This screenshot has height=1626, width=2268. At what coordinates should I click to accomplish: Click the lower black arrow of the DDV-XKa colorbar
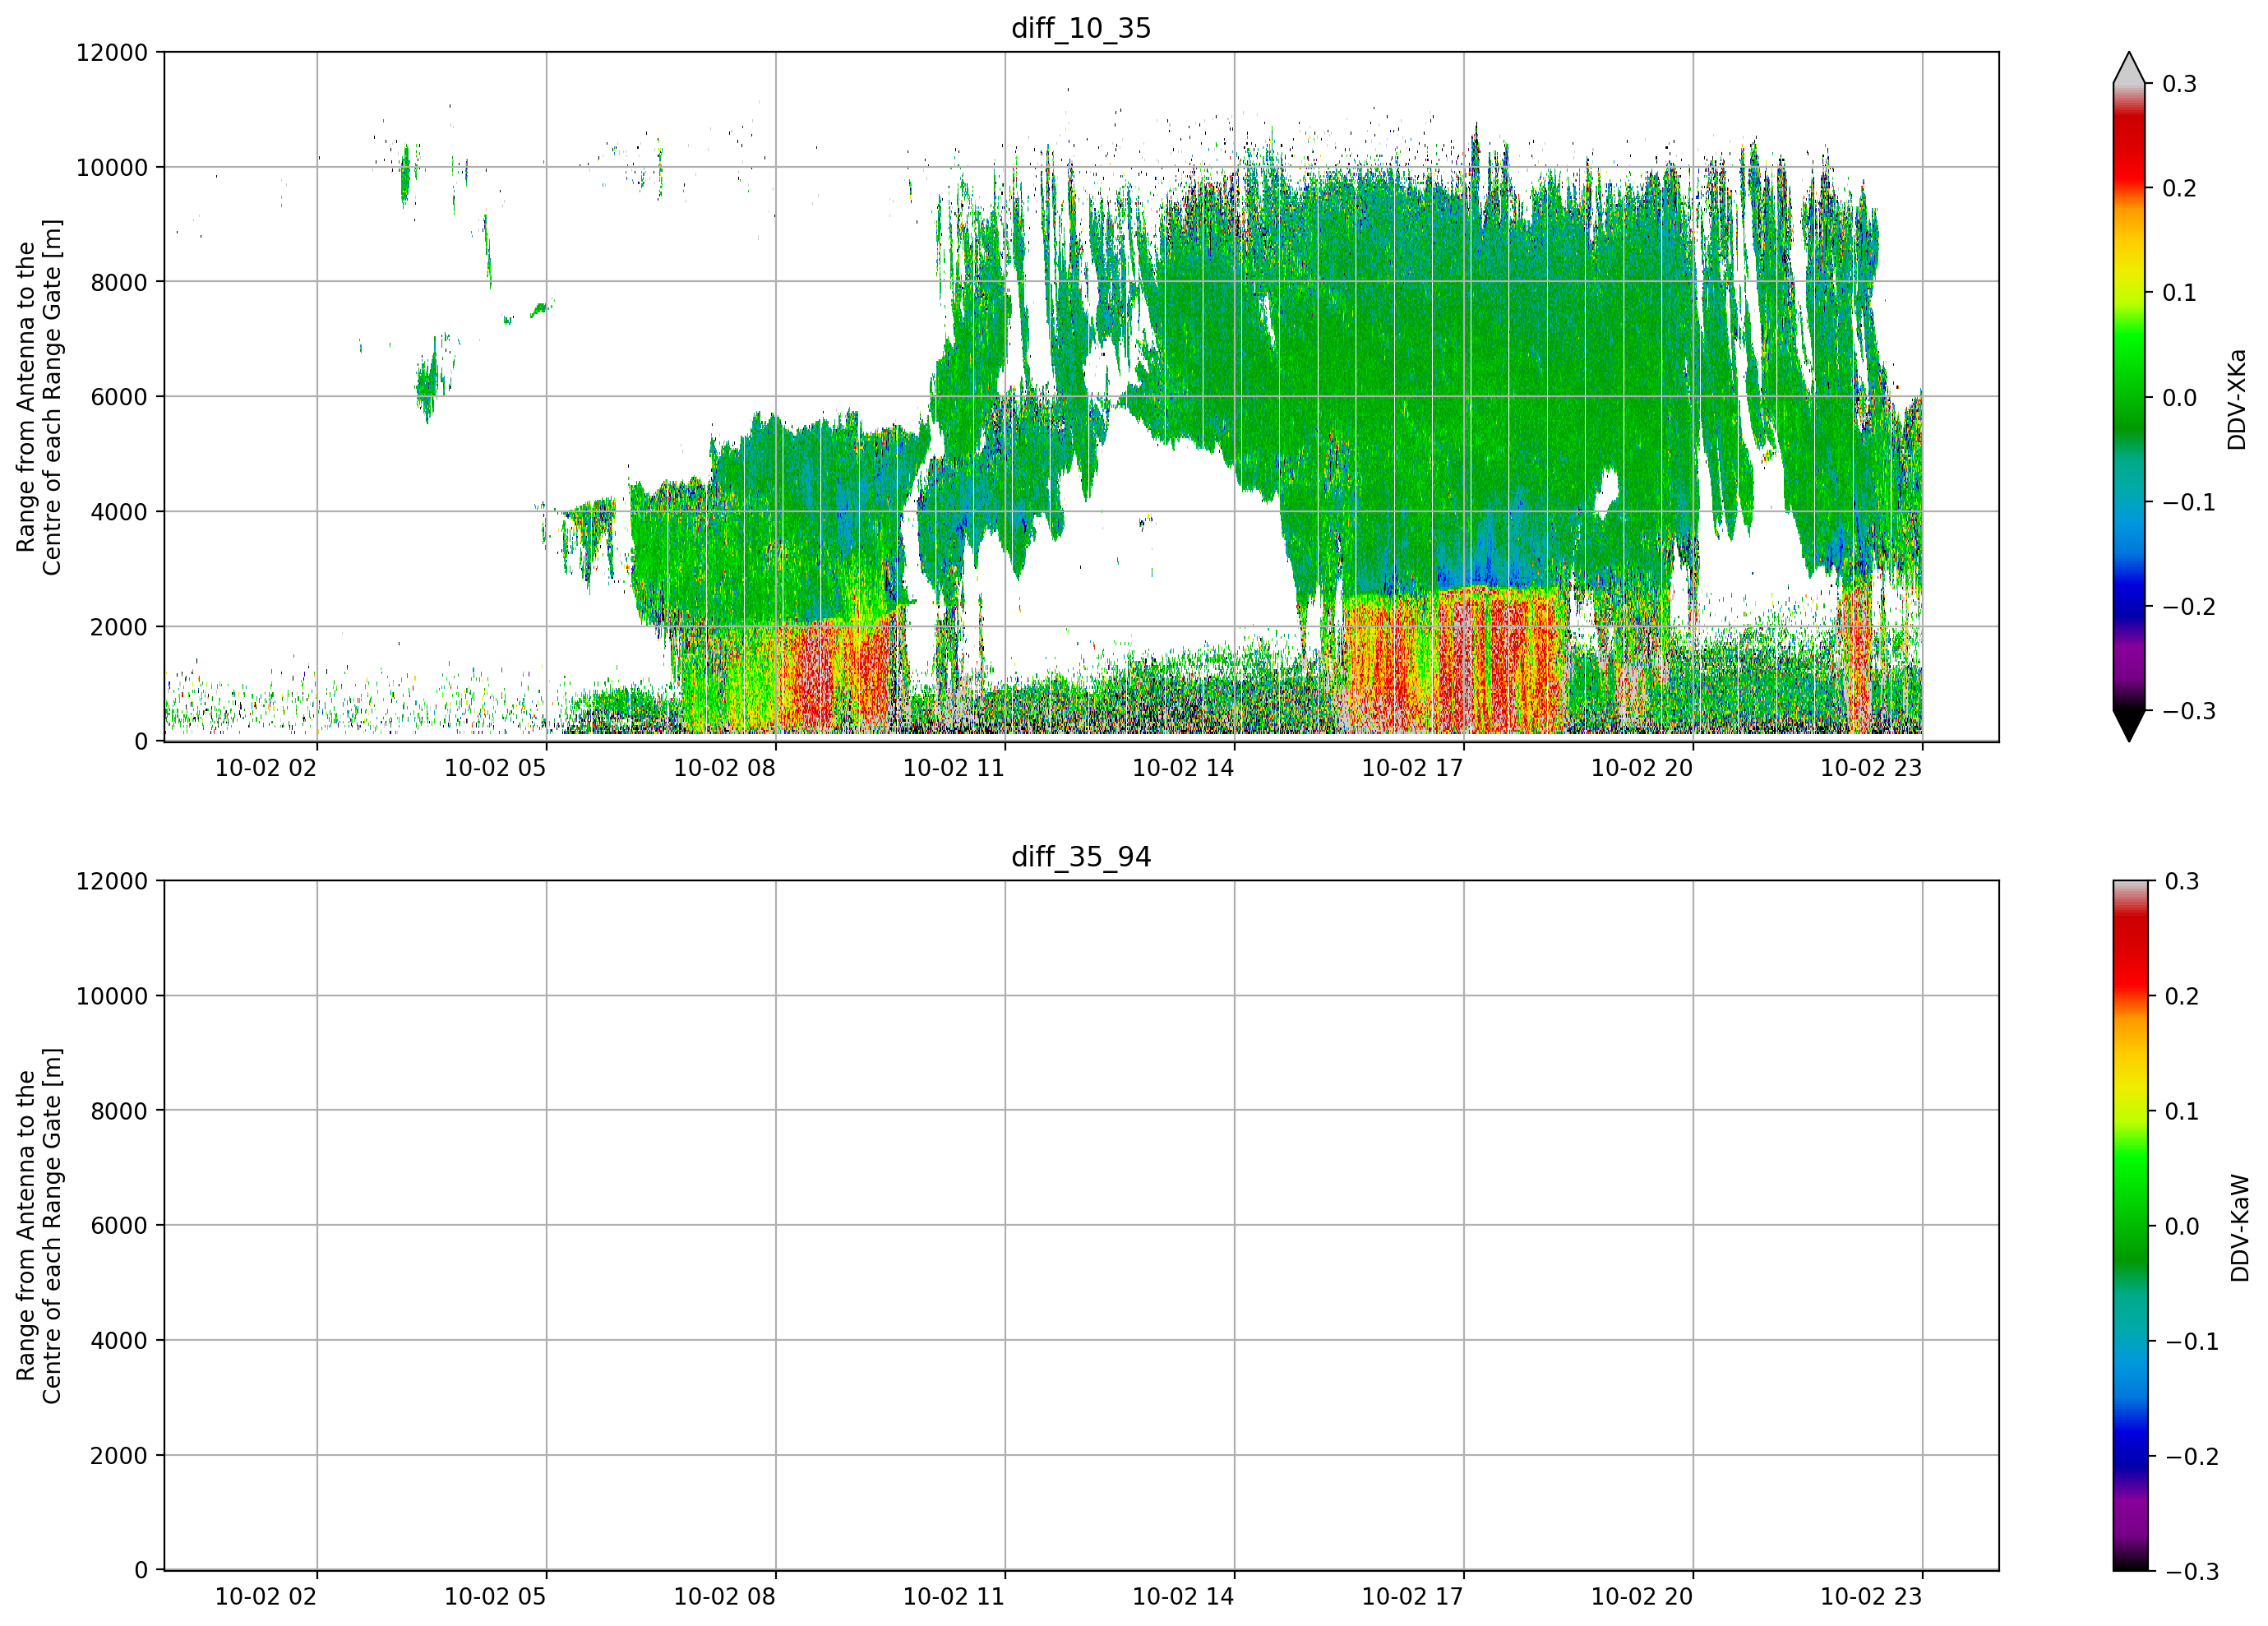click(2129, 725)
